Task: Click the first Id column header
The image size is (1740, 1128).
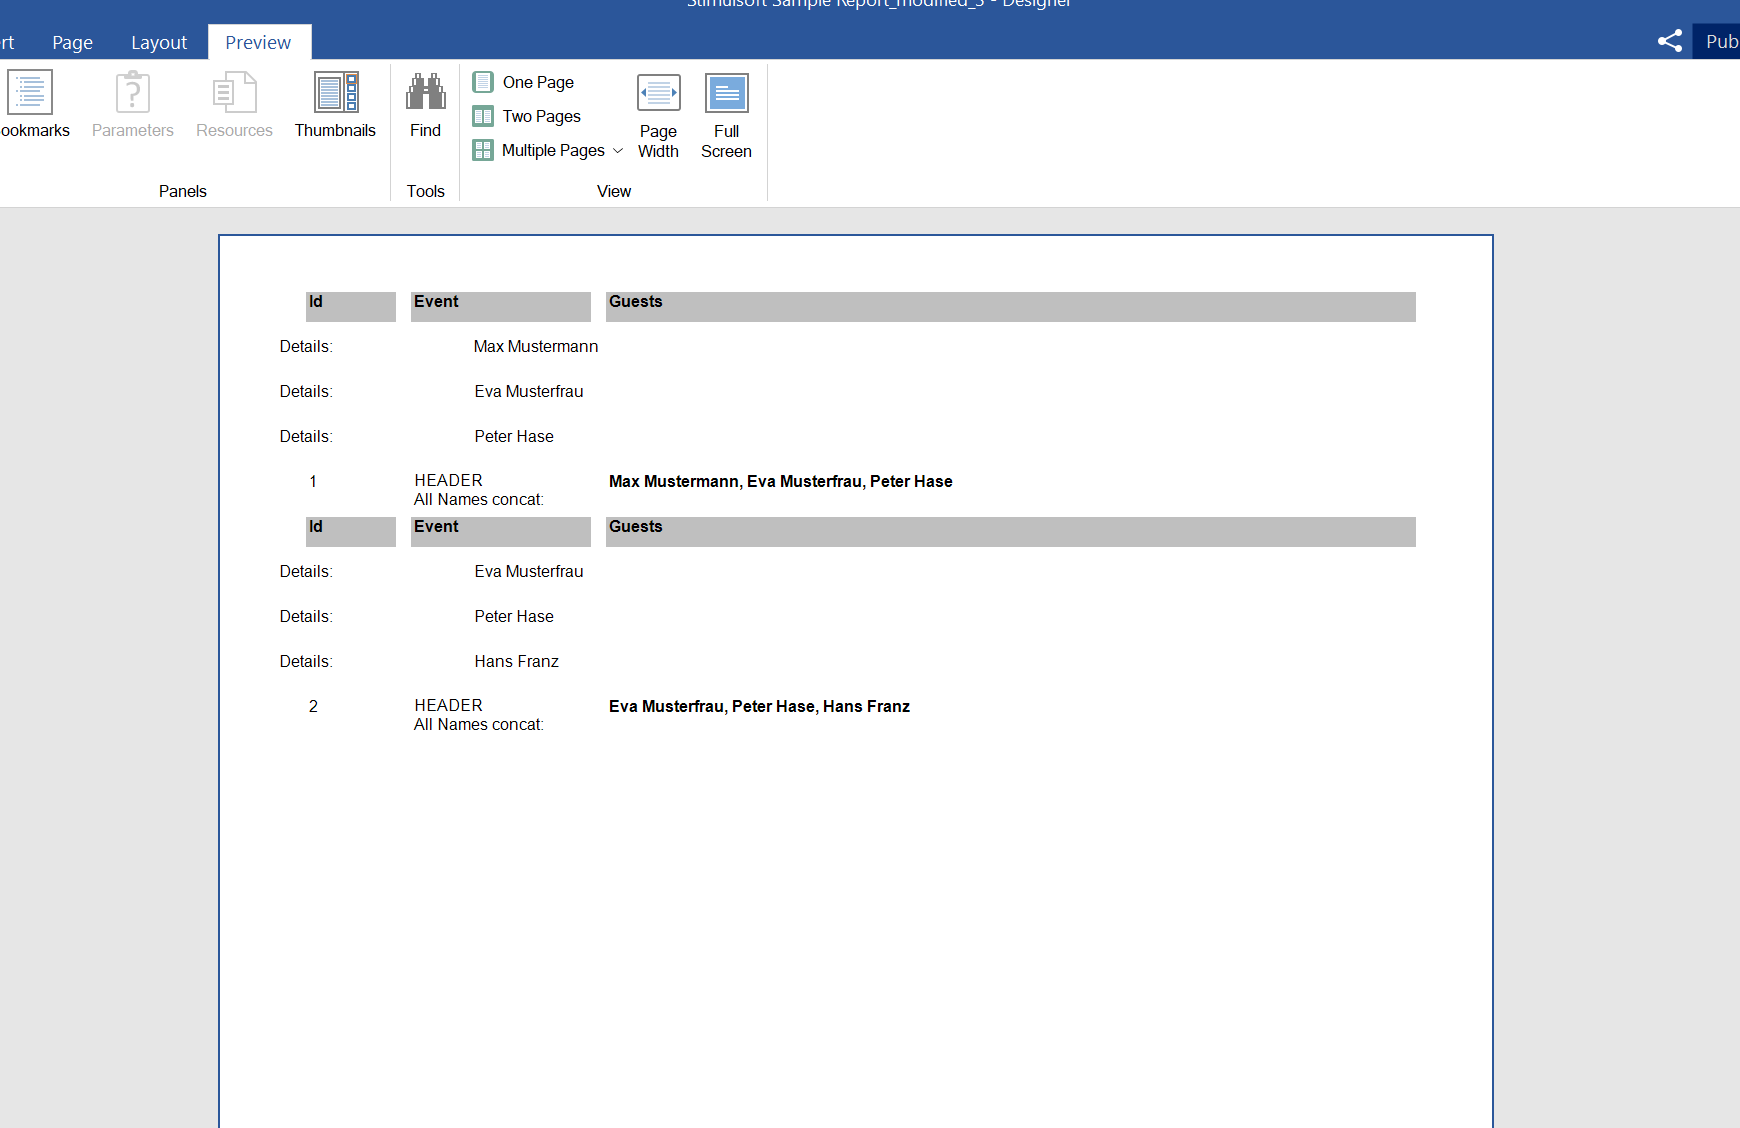Action: click(351, 306)
